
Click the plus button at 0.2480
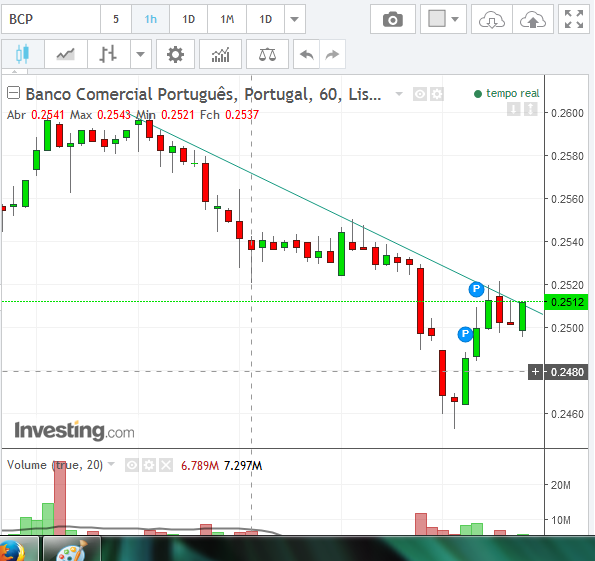(x=535, y=372)
